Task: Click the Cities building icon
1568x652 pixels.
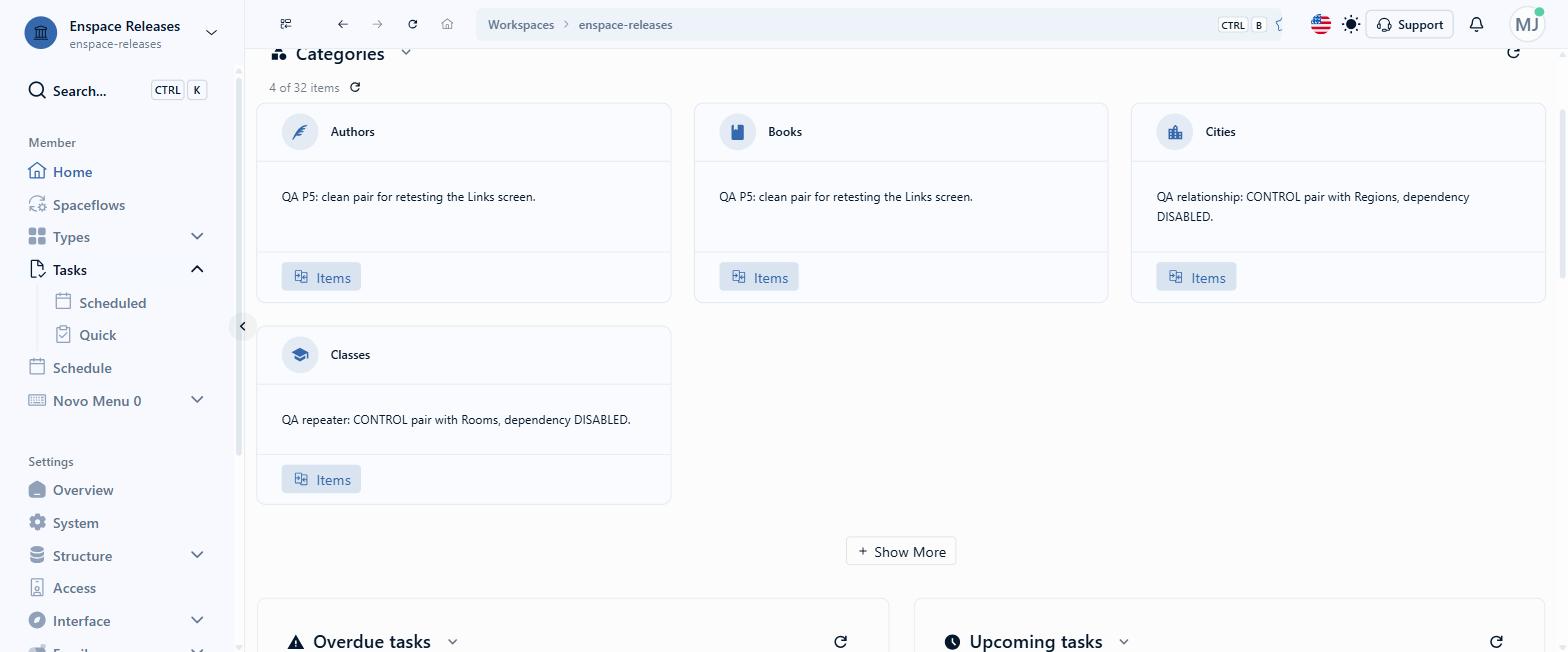Action: pyautogui.click(x=1175, y=132)
